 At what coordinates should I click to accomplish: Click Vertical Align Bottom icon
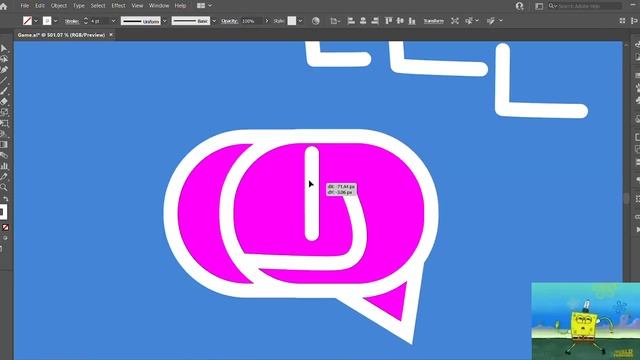(412, 21)
